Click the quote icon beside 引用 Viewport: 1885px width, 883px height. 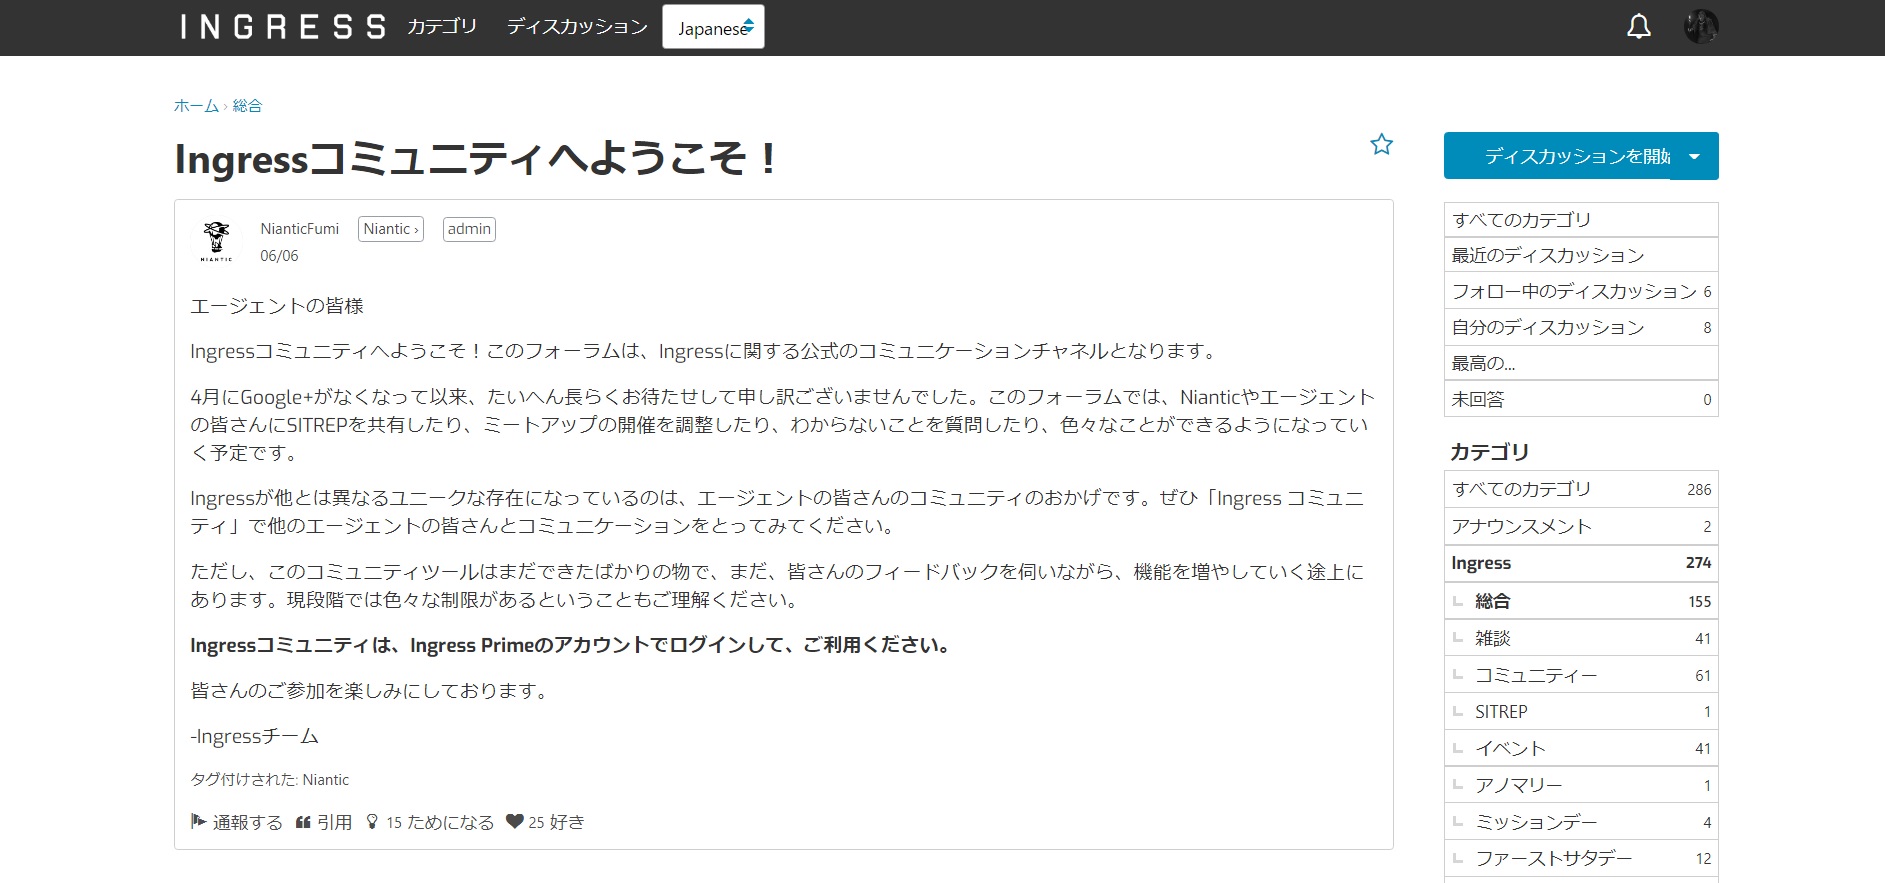click(x=303, y=822)
